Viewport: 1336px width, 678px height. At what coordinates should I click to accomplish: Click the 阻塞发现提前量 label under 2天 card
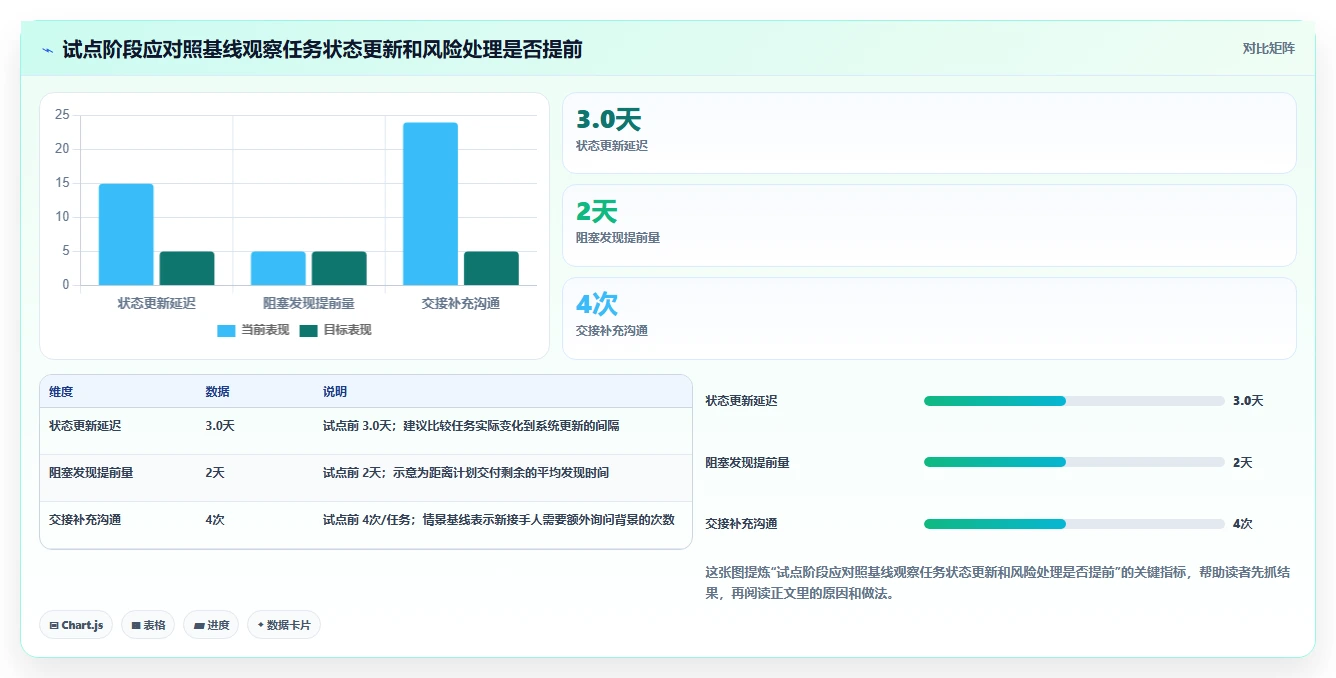click(618, 238)
